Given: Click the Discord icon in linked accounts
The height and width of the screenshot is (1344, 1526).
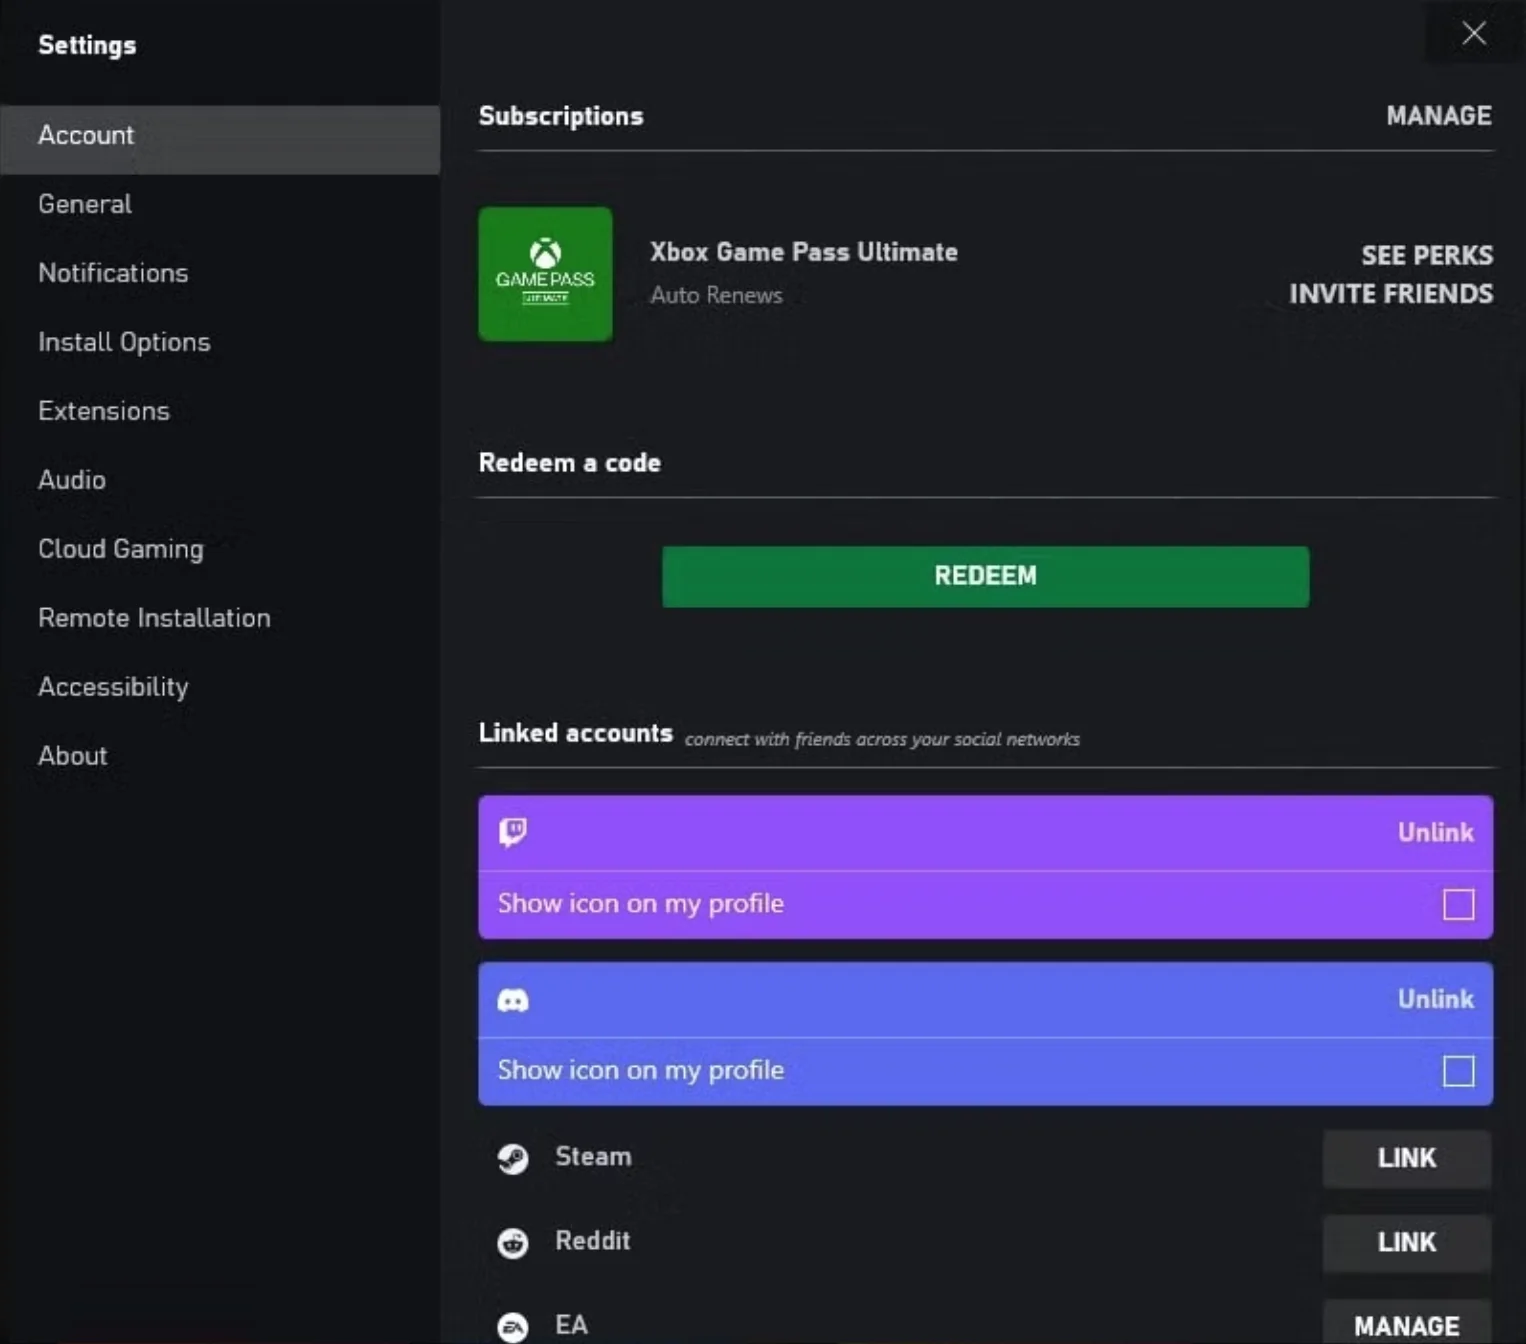Looking at the screenshot, I should point(513,1000).
